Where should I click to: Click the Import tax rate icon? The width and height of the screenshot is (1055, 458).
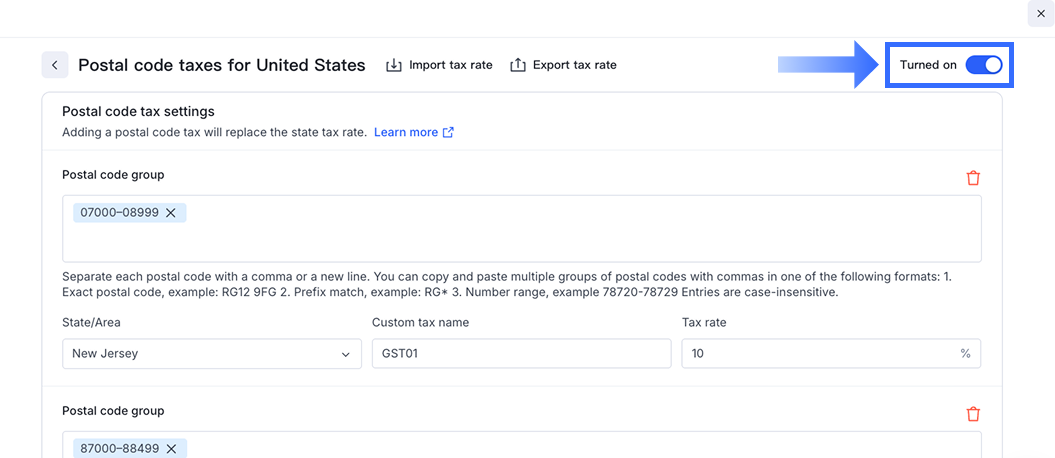coord(394,65)
